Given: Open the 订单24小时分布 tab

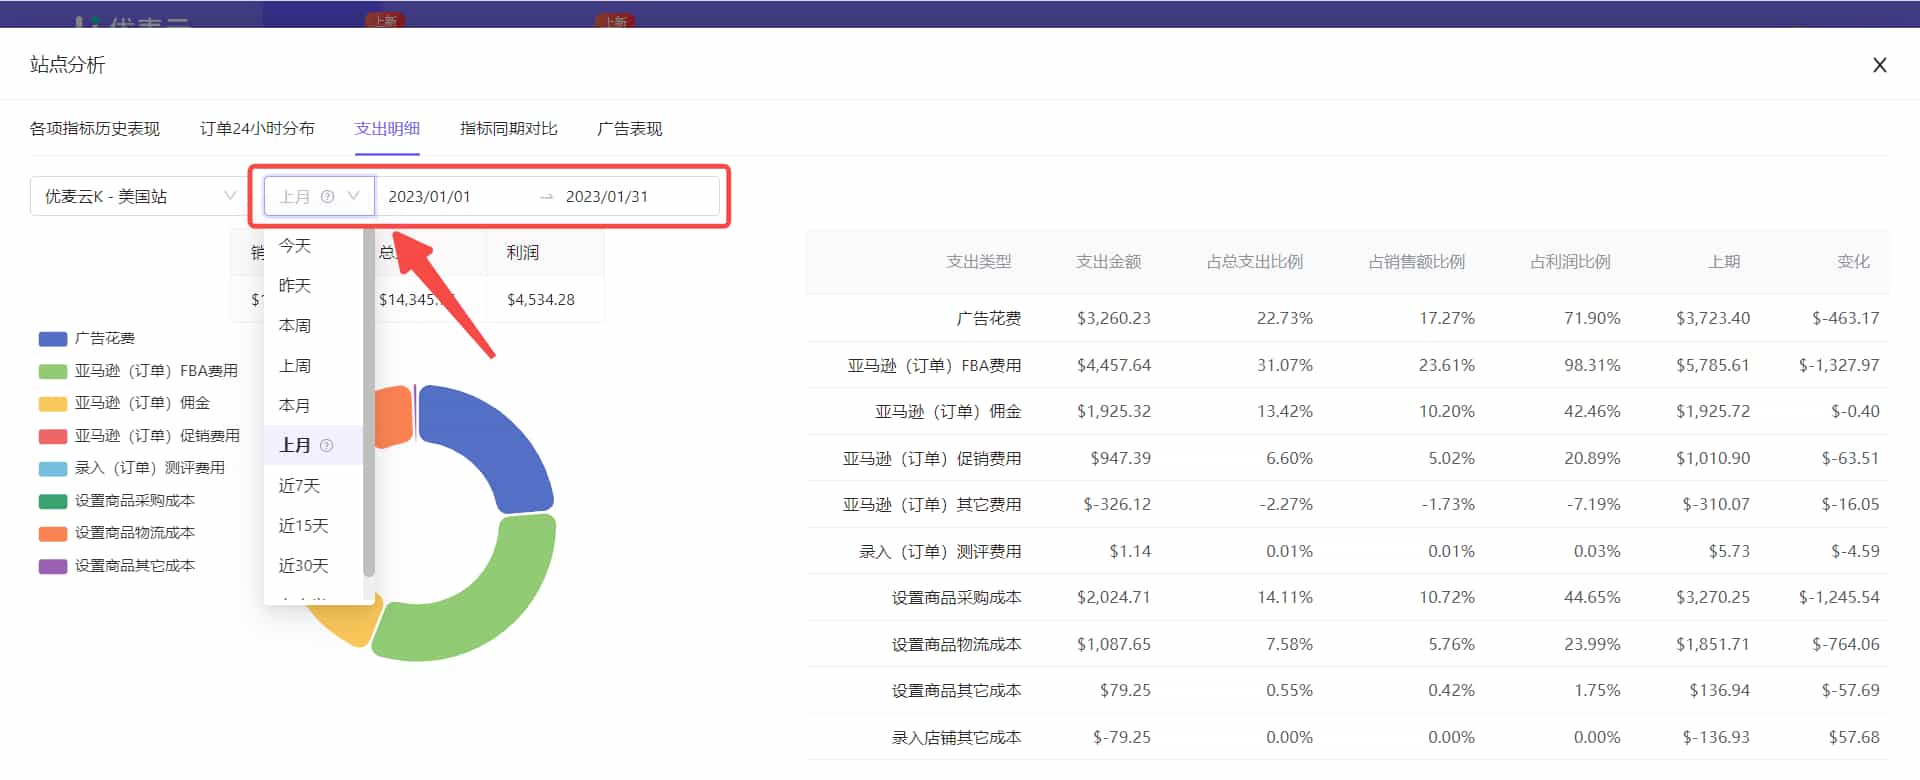Looking at the screenshot, I should tap(257, 129).
